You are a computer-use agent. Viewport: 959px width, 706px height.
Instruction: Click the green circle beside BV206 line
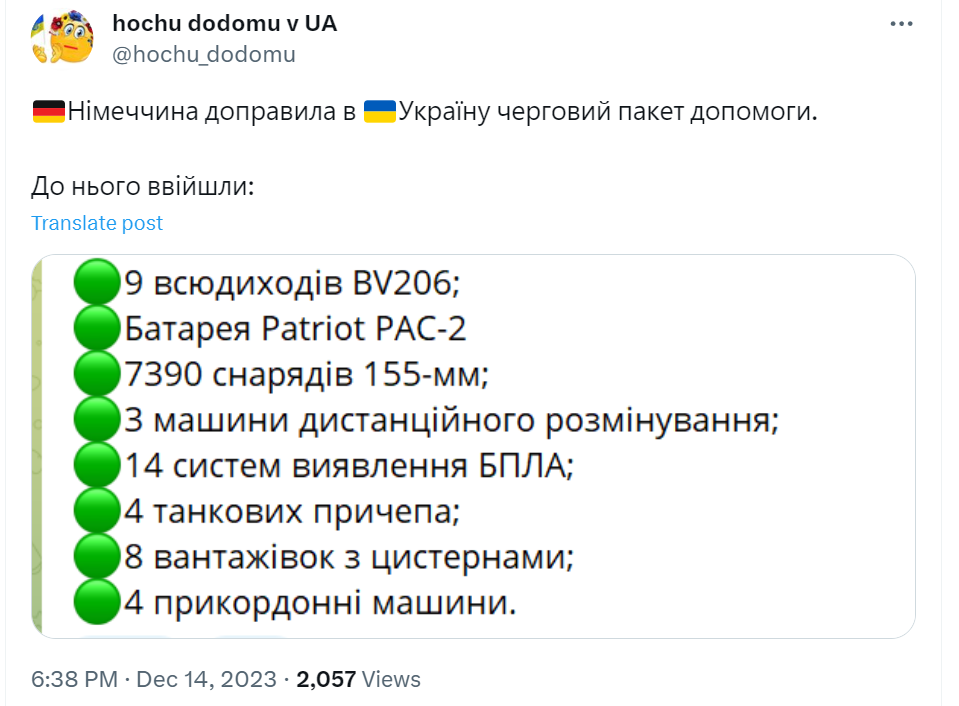pos(97,284)
